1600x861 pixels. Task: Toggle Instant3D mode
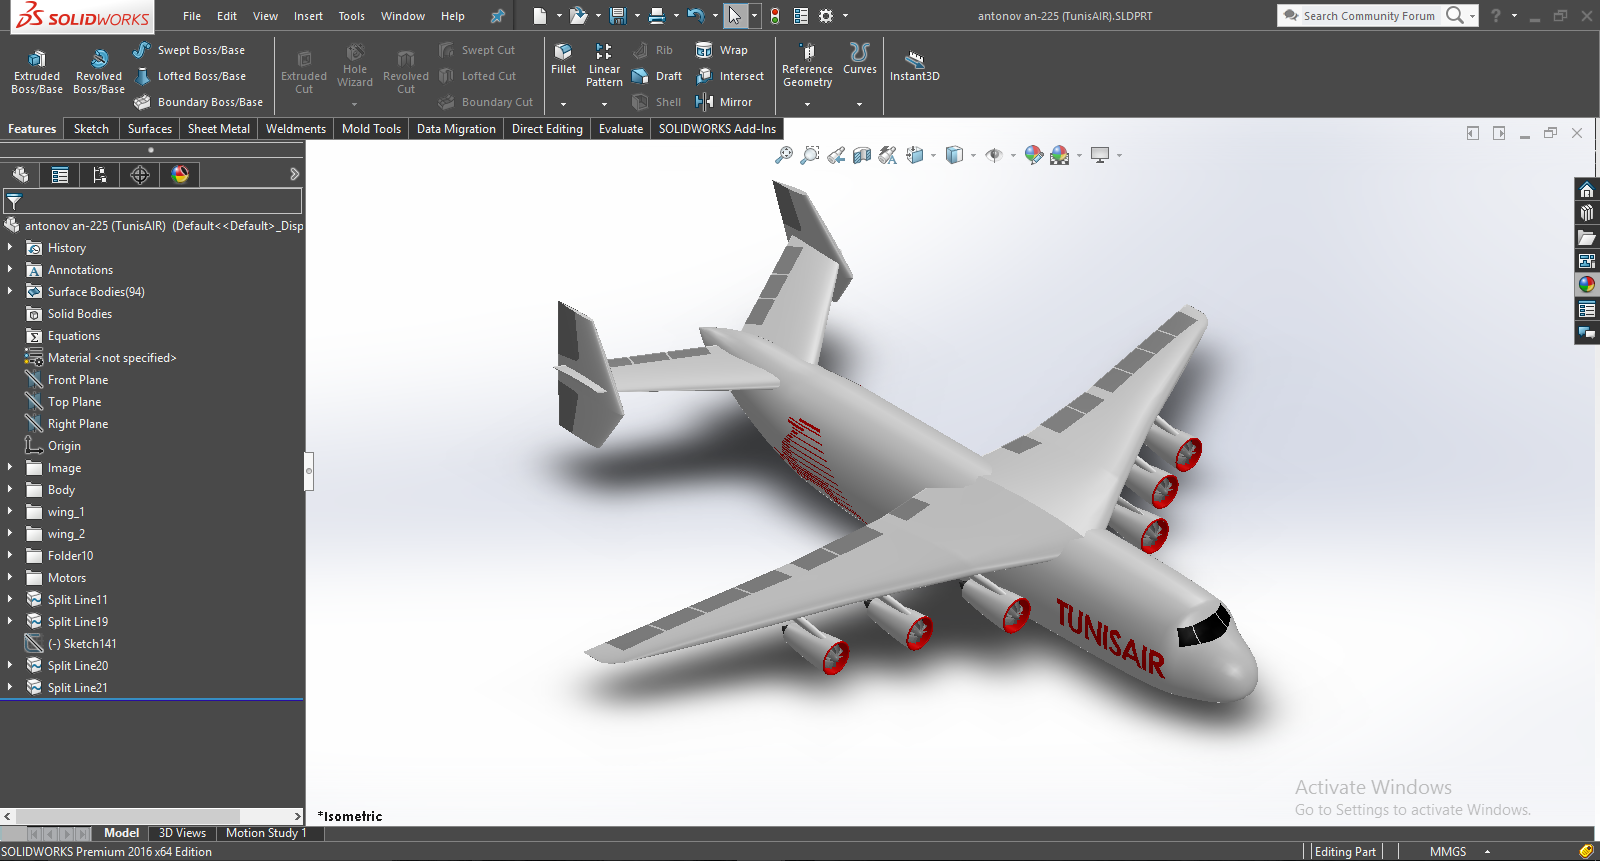pyautogui.click(x=915, y=65)
